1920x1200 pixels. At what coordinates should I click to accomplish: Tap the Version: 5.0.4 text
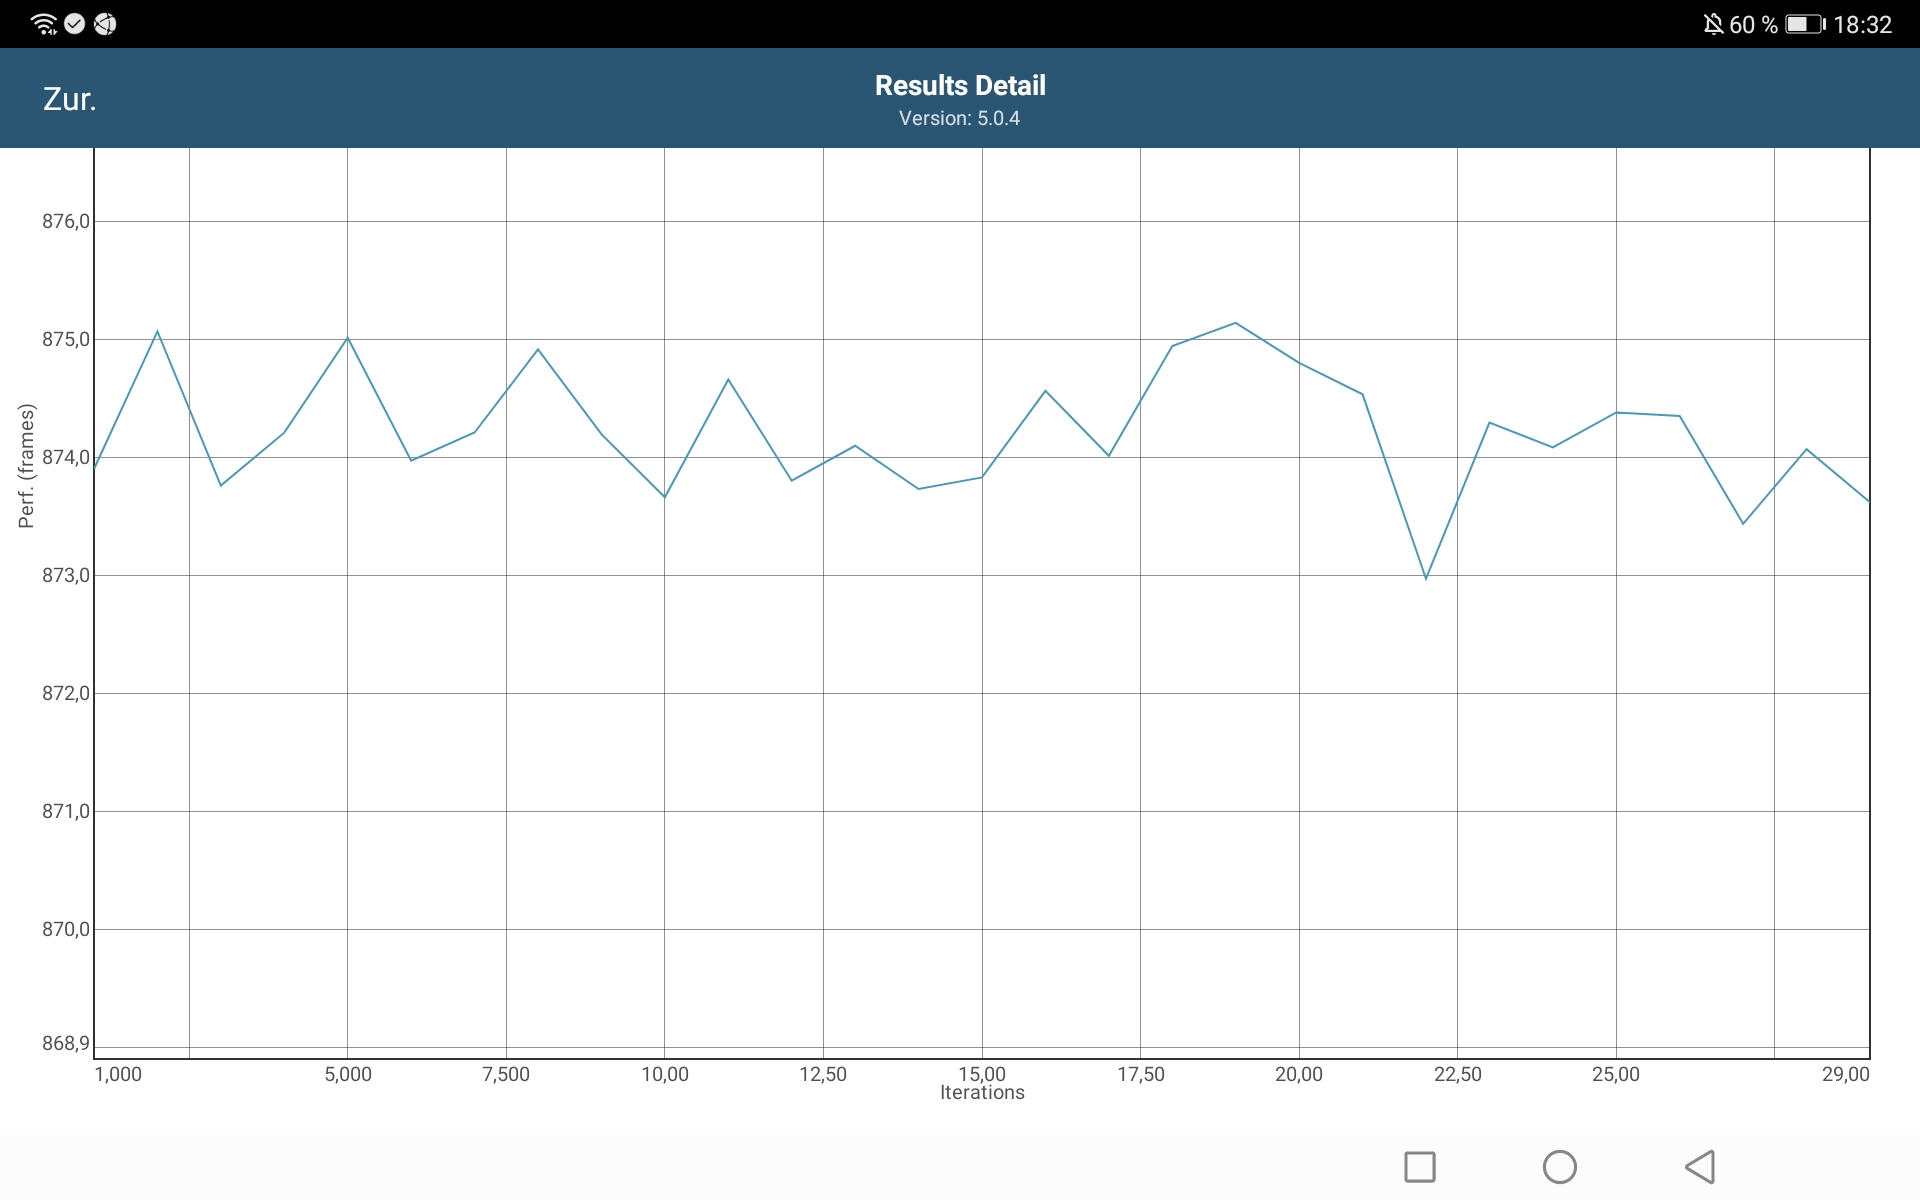pyautogui.click(x=959, y=118)
